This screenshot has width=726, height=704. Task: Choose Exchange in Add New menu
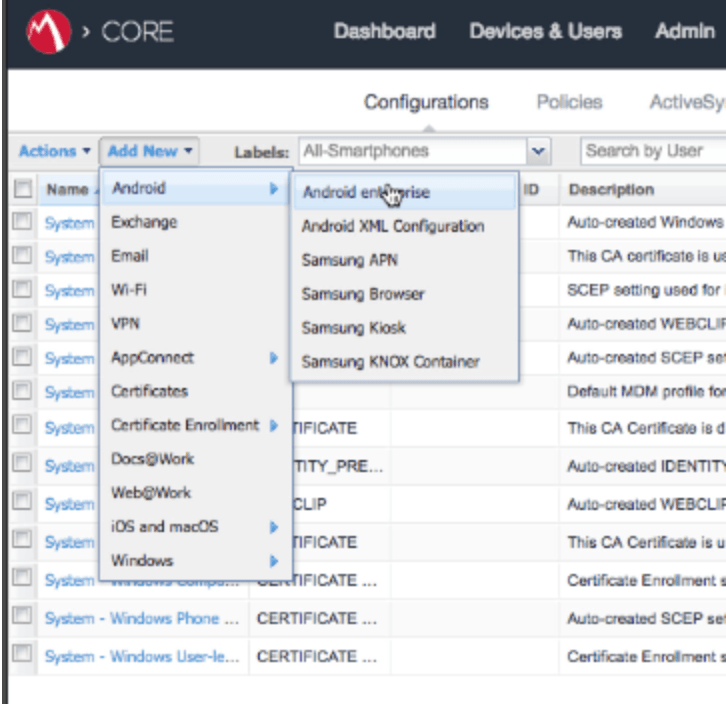(x=195, y=222)
